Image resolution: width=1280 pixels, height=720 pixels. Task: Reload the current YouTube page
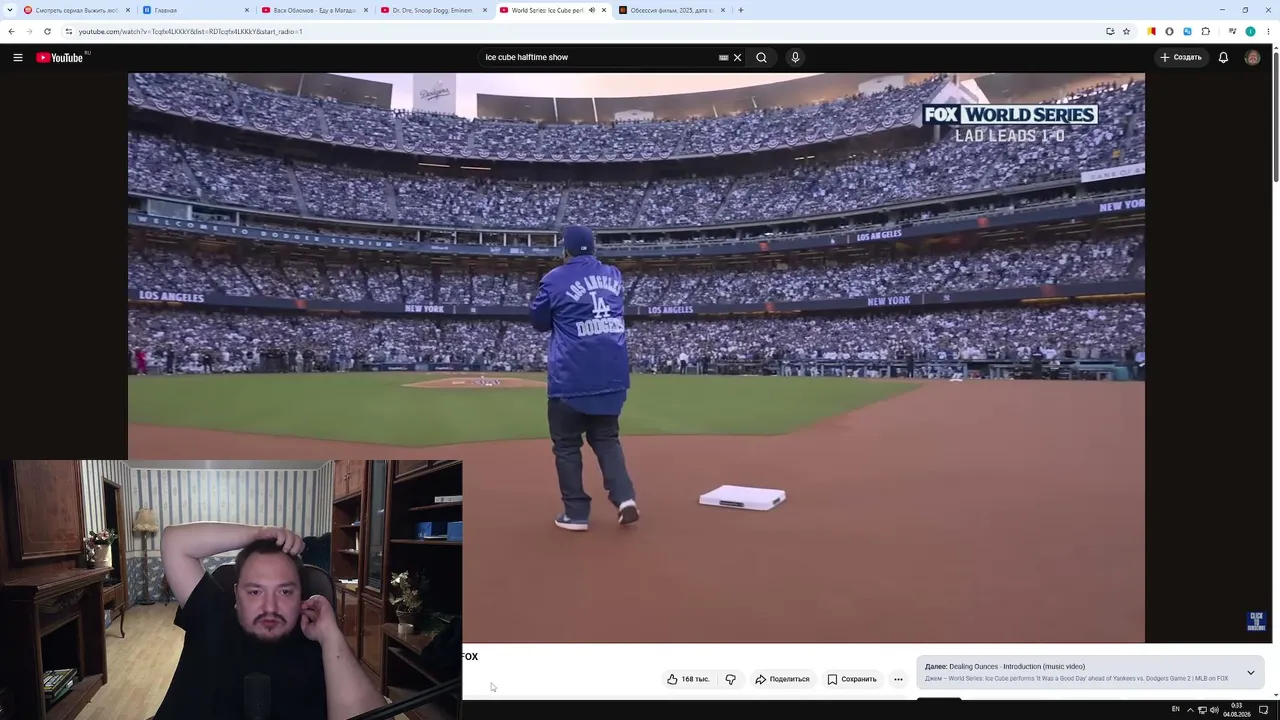point(47,31)
